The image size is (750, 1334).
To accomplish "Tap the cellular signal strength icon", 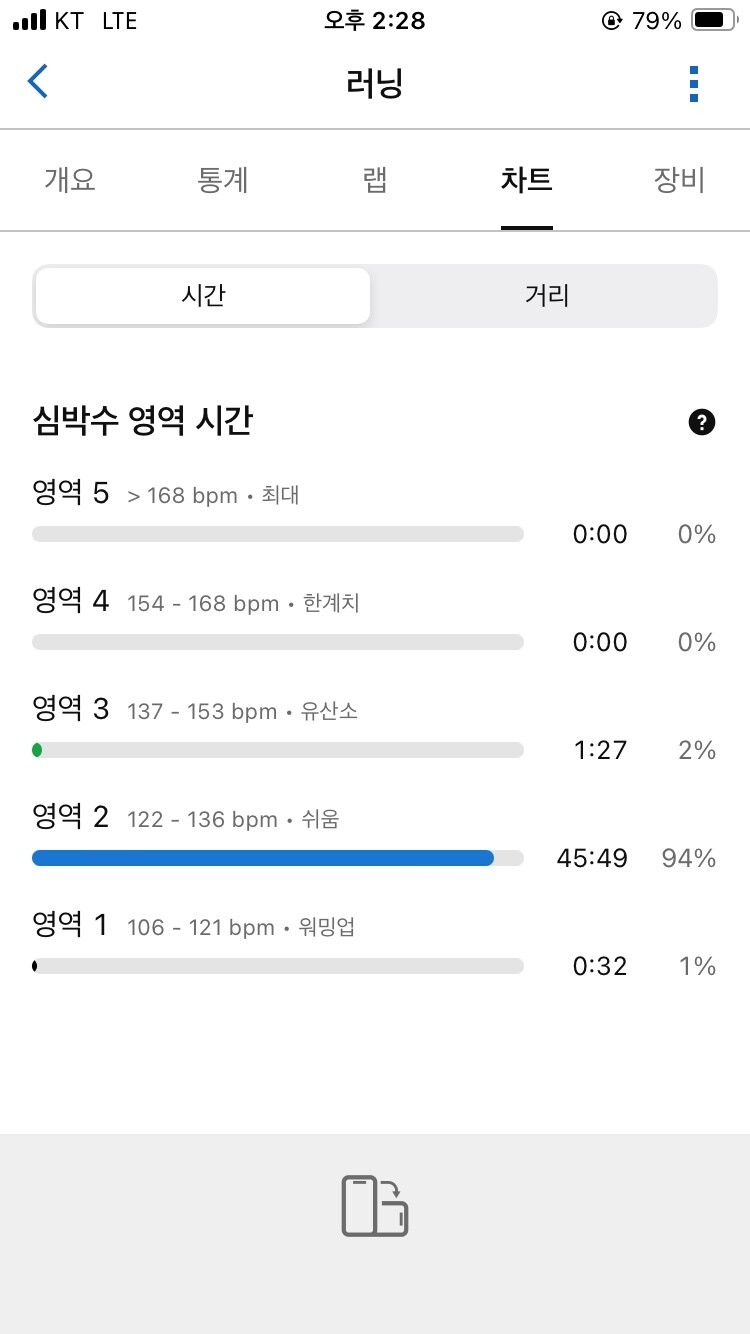I will pos(30,20).
